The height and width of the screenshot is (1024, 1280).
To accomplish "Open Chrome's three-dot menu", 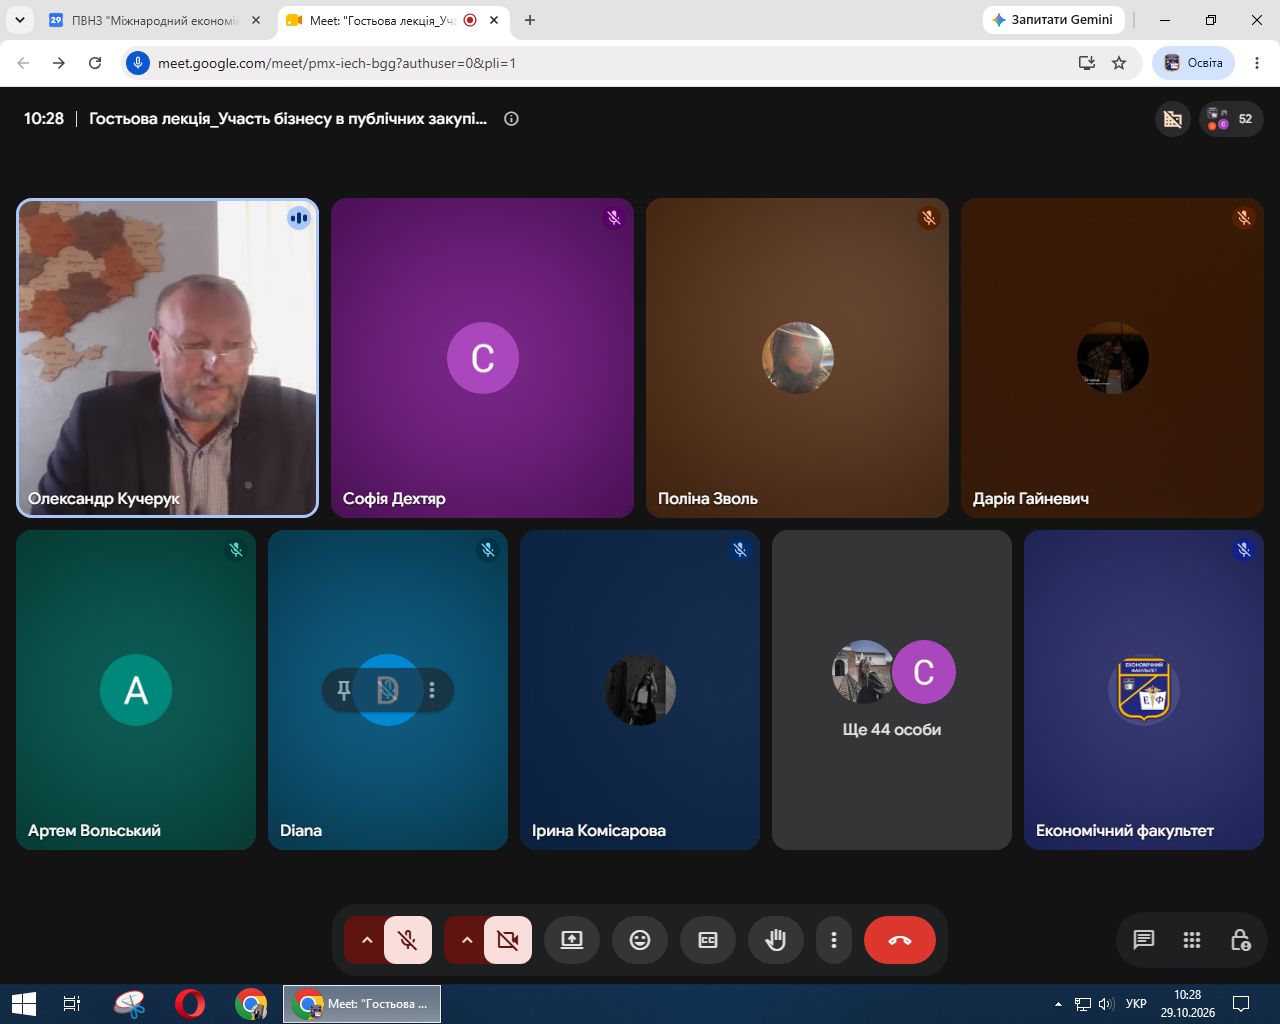I will (x=1257, y=63).
